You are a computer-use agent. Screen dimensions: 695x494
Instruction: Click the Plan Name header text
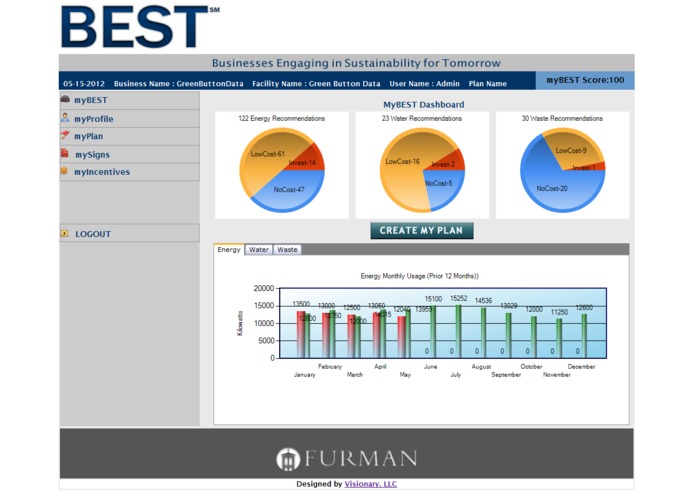tap(488, 83)
